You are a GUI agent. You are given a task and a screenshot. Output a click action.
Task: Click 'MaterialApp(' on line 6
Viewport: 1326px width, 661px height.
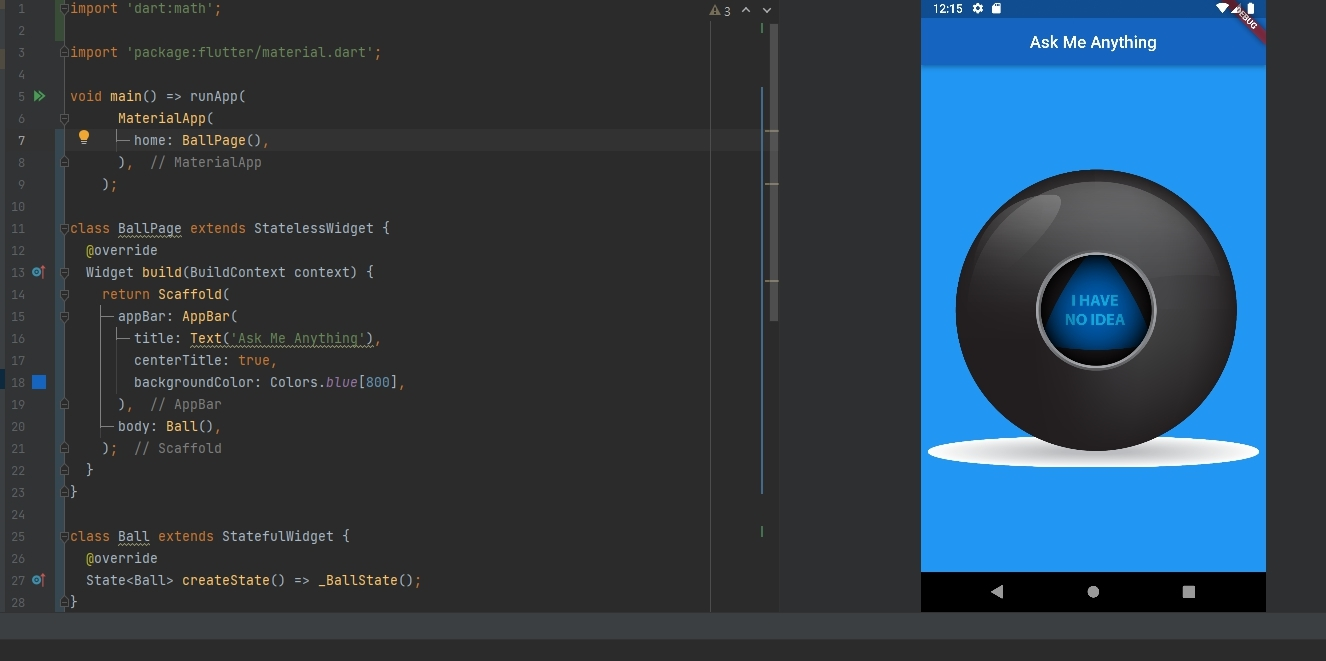(x=166, y=118)
